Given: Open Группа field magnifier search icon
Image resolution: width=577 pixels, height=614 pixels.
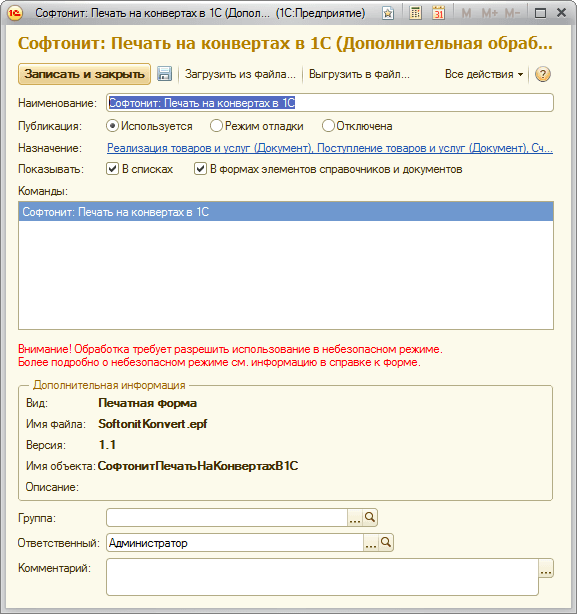Looking at the screenshot, I should 370,518.
